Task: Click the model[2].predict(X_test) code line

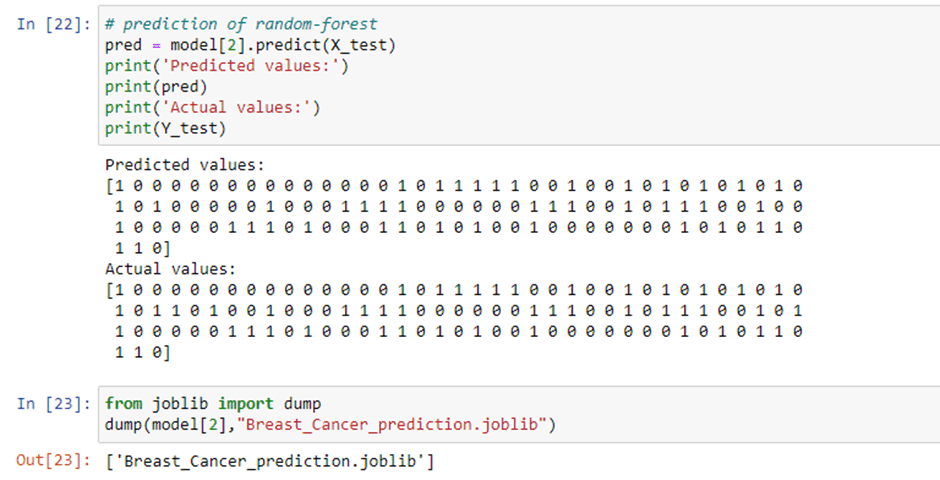Action: point(250,46)
